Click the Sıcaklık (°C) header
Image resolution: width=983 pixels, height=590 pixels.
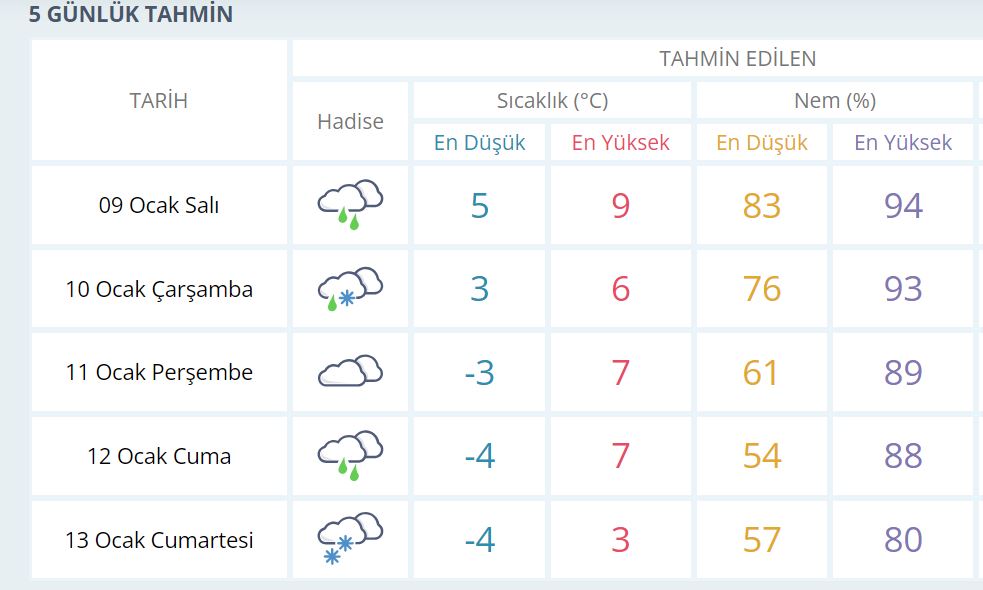click(552, 100)
